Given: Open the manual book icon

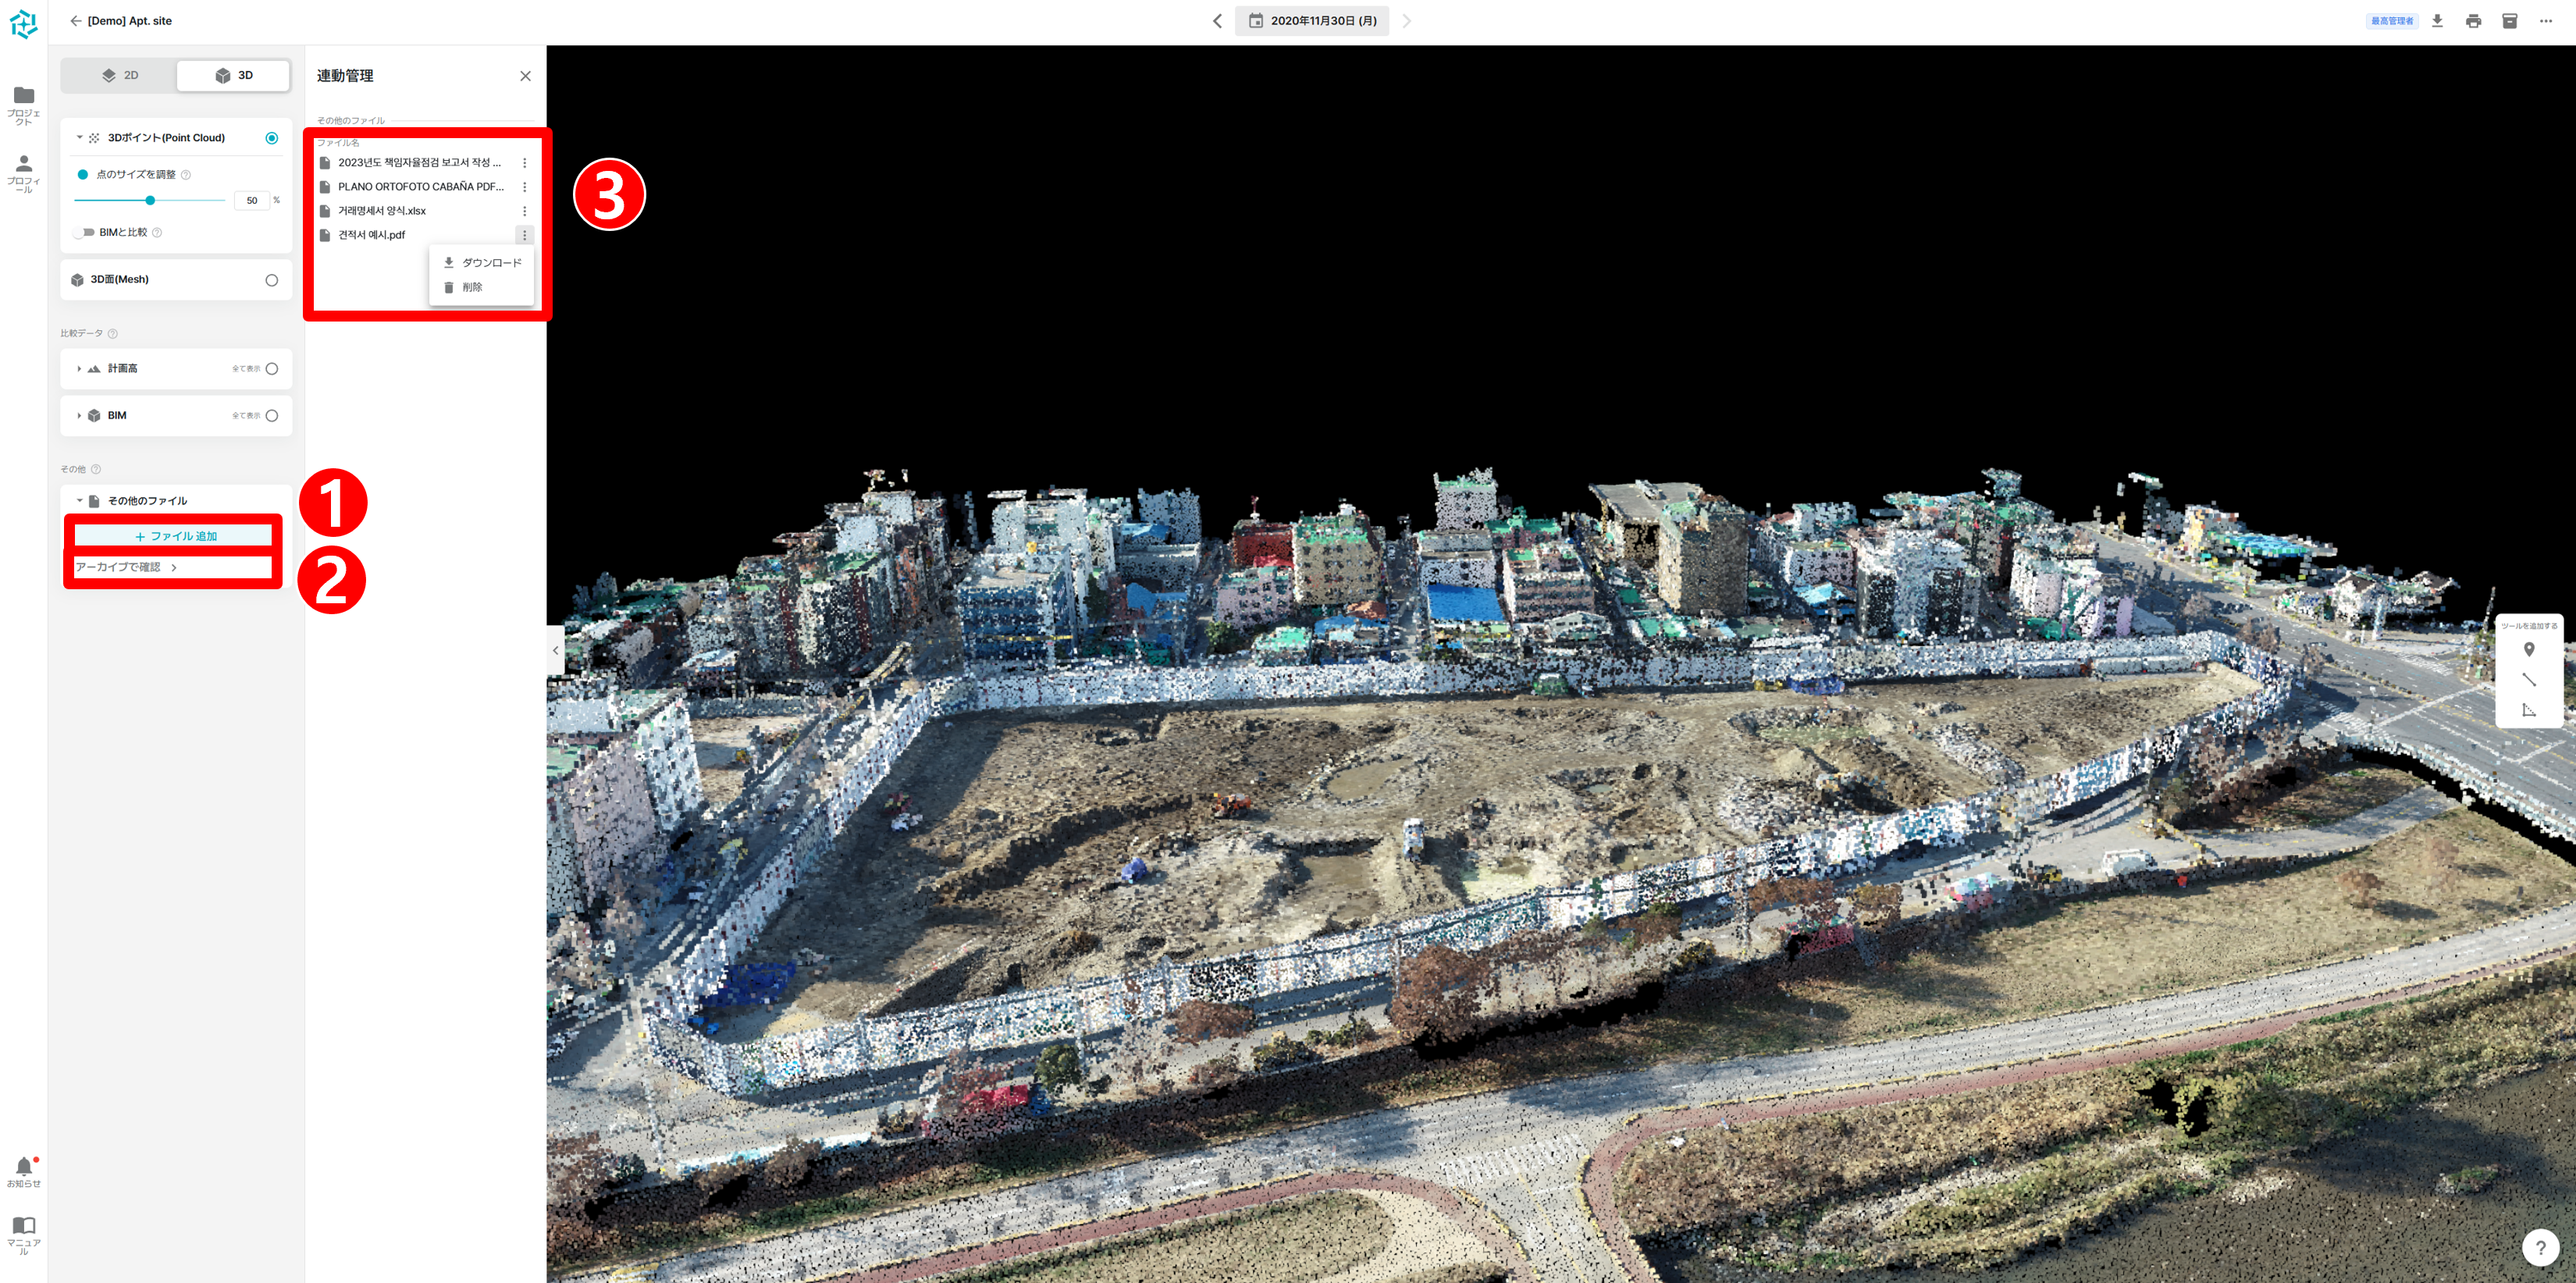Looking at the screenshot, I should 24,1226.
